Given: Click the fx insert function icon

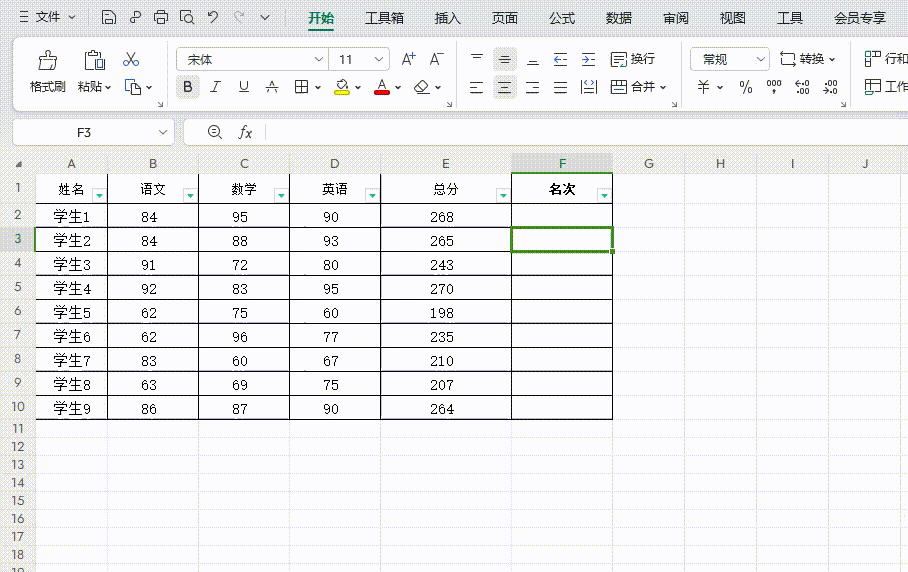Looking at the screenshot, I should coord(246,133).
